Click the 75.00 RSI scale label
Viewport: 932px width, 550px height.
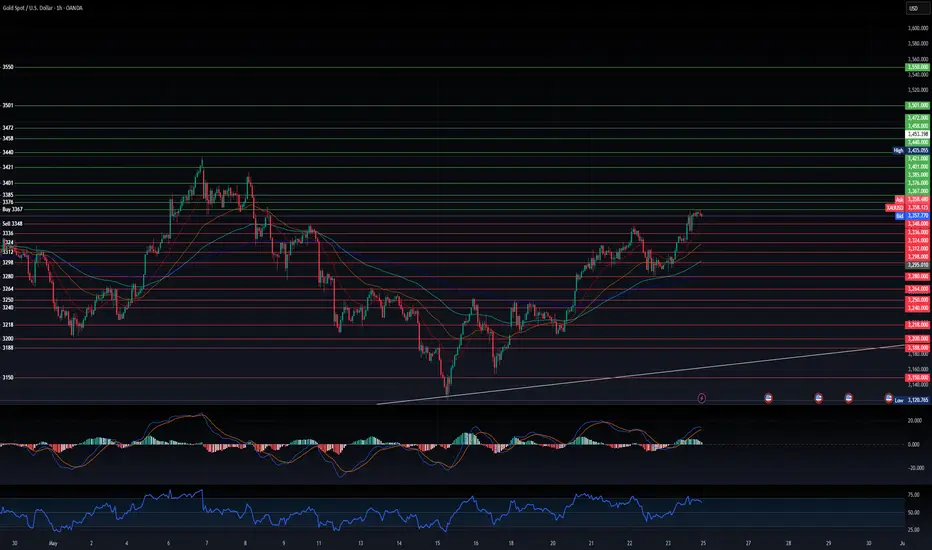[914, 495]
